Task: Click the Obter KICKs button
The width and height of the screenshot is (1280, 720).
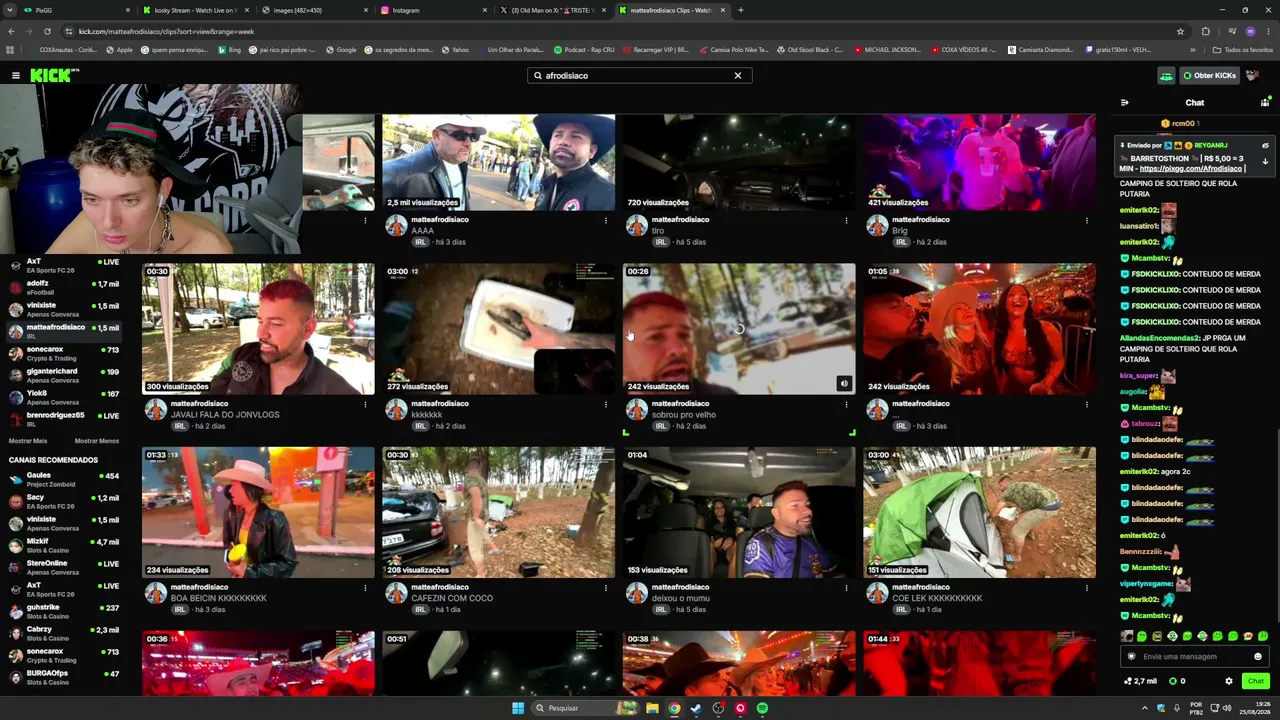Action: 1209,75
